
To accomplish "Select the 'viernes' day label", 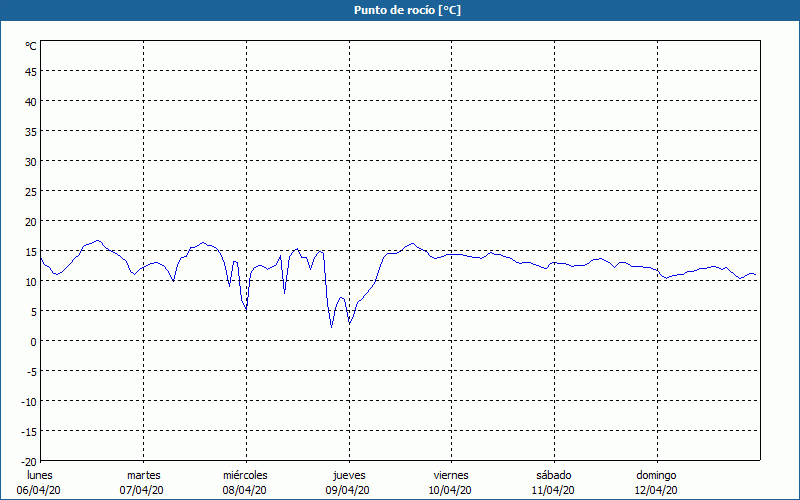I will pos(451,475).
